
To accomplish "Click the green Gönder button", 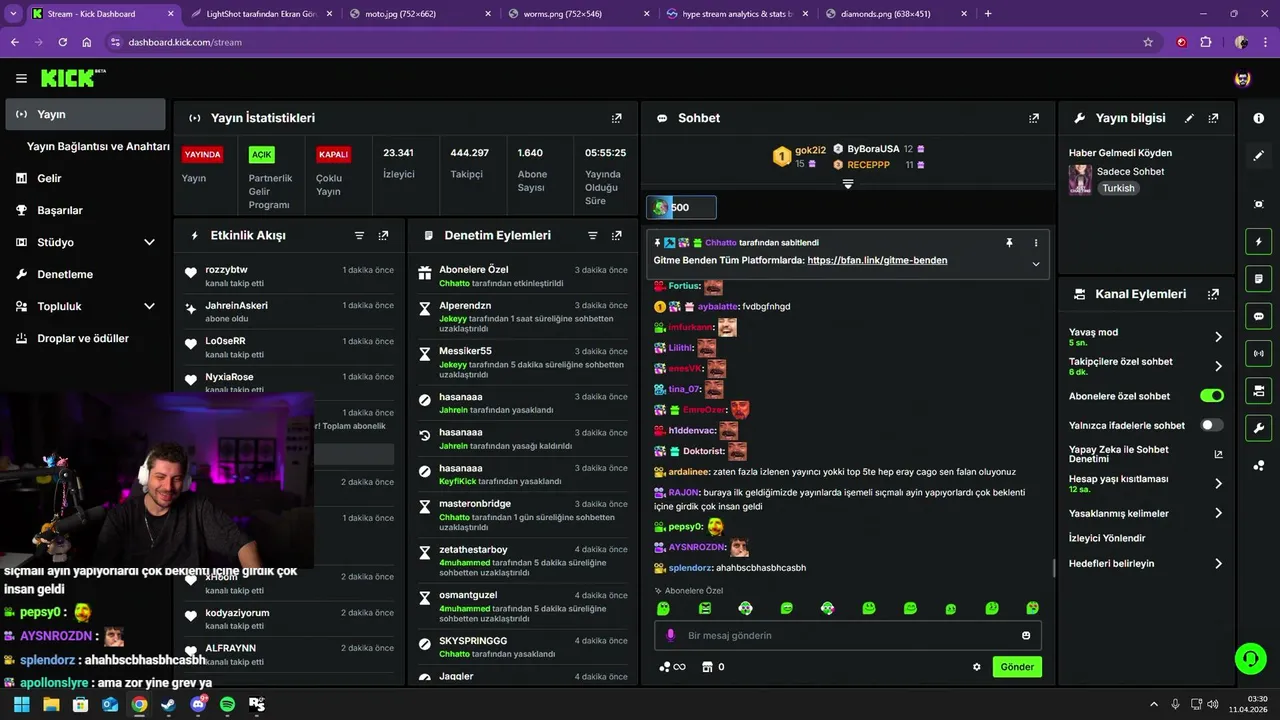I will 1017,667.
